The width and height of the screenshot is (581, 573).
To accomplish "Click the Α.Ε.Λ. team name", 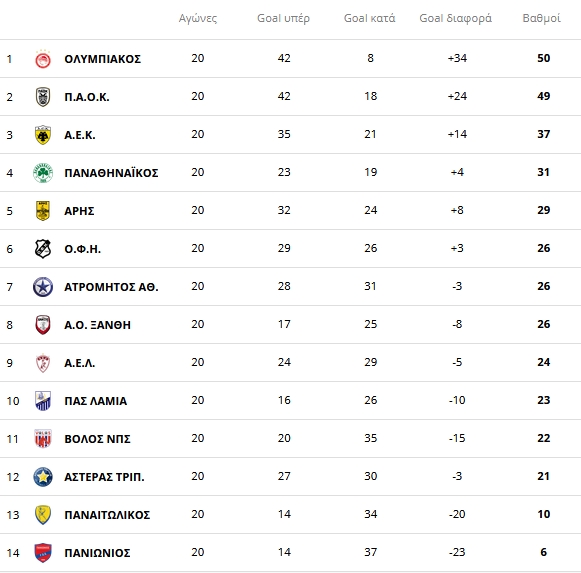I will [x=80, y=363].
